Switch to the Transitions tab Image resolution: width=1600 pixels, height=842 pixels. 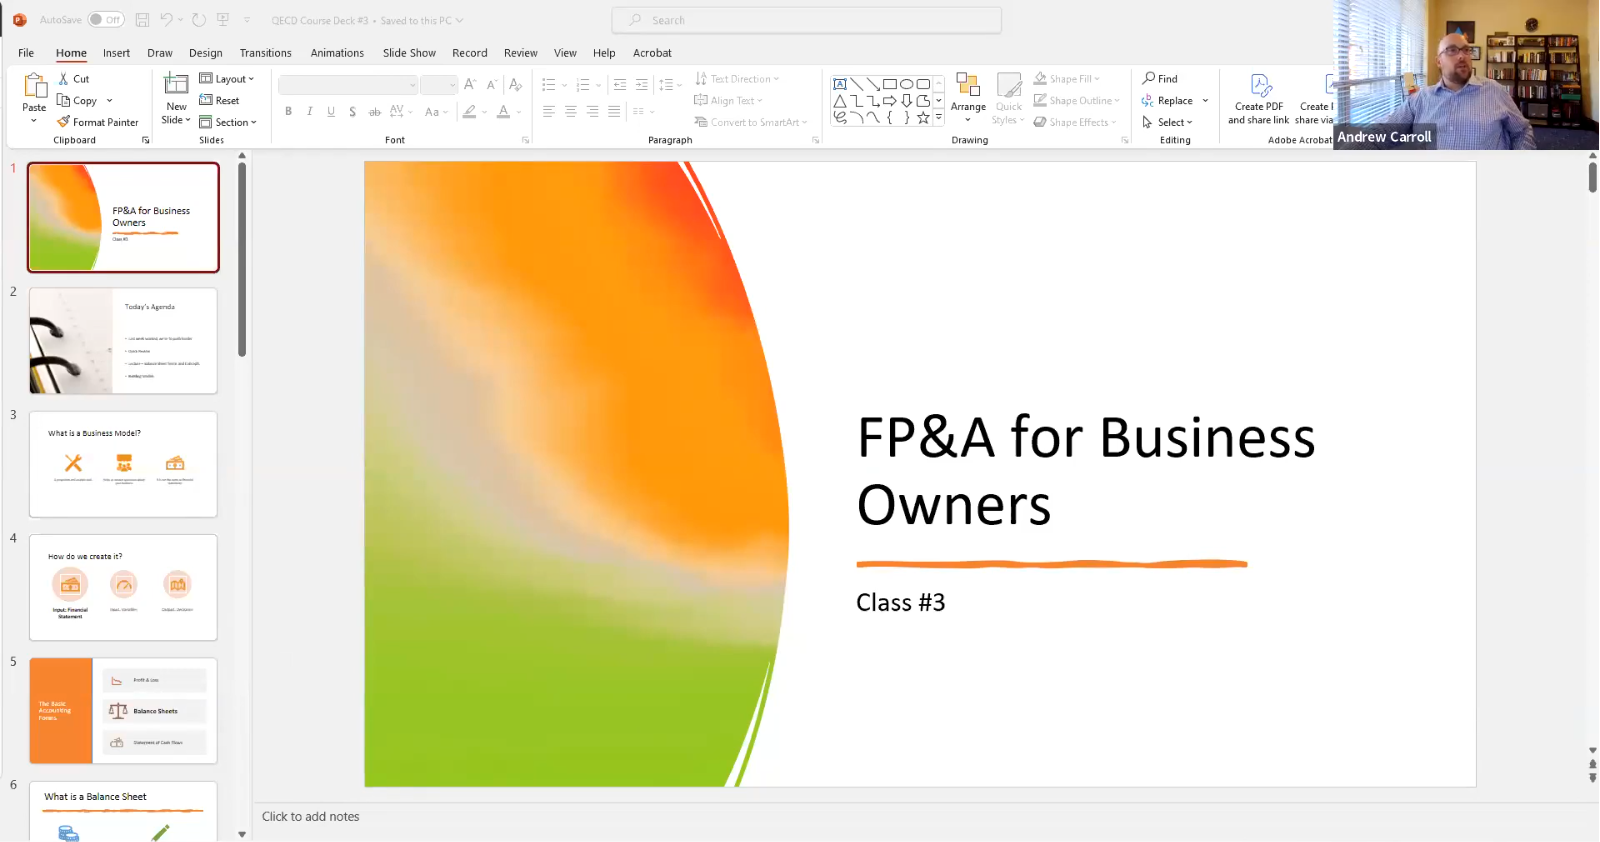pyautogui.click(x=265, y=53)
